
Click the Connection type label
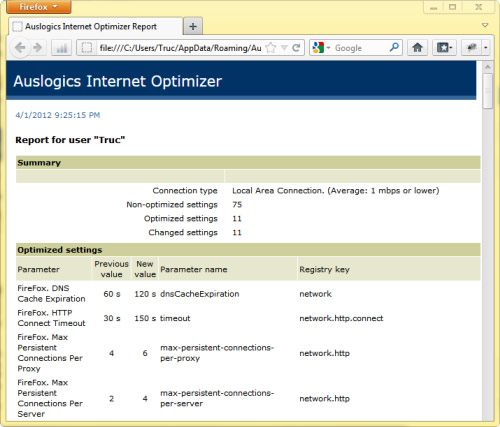[x=185, y=191]
